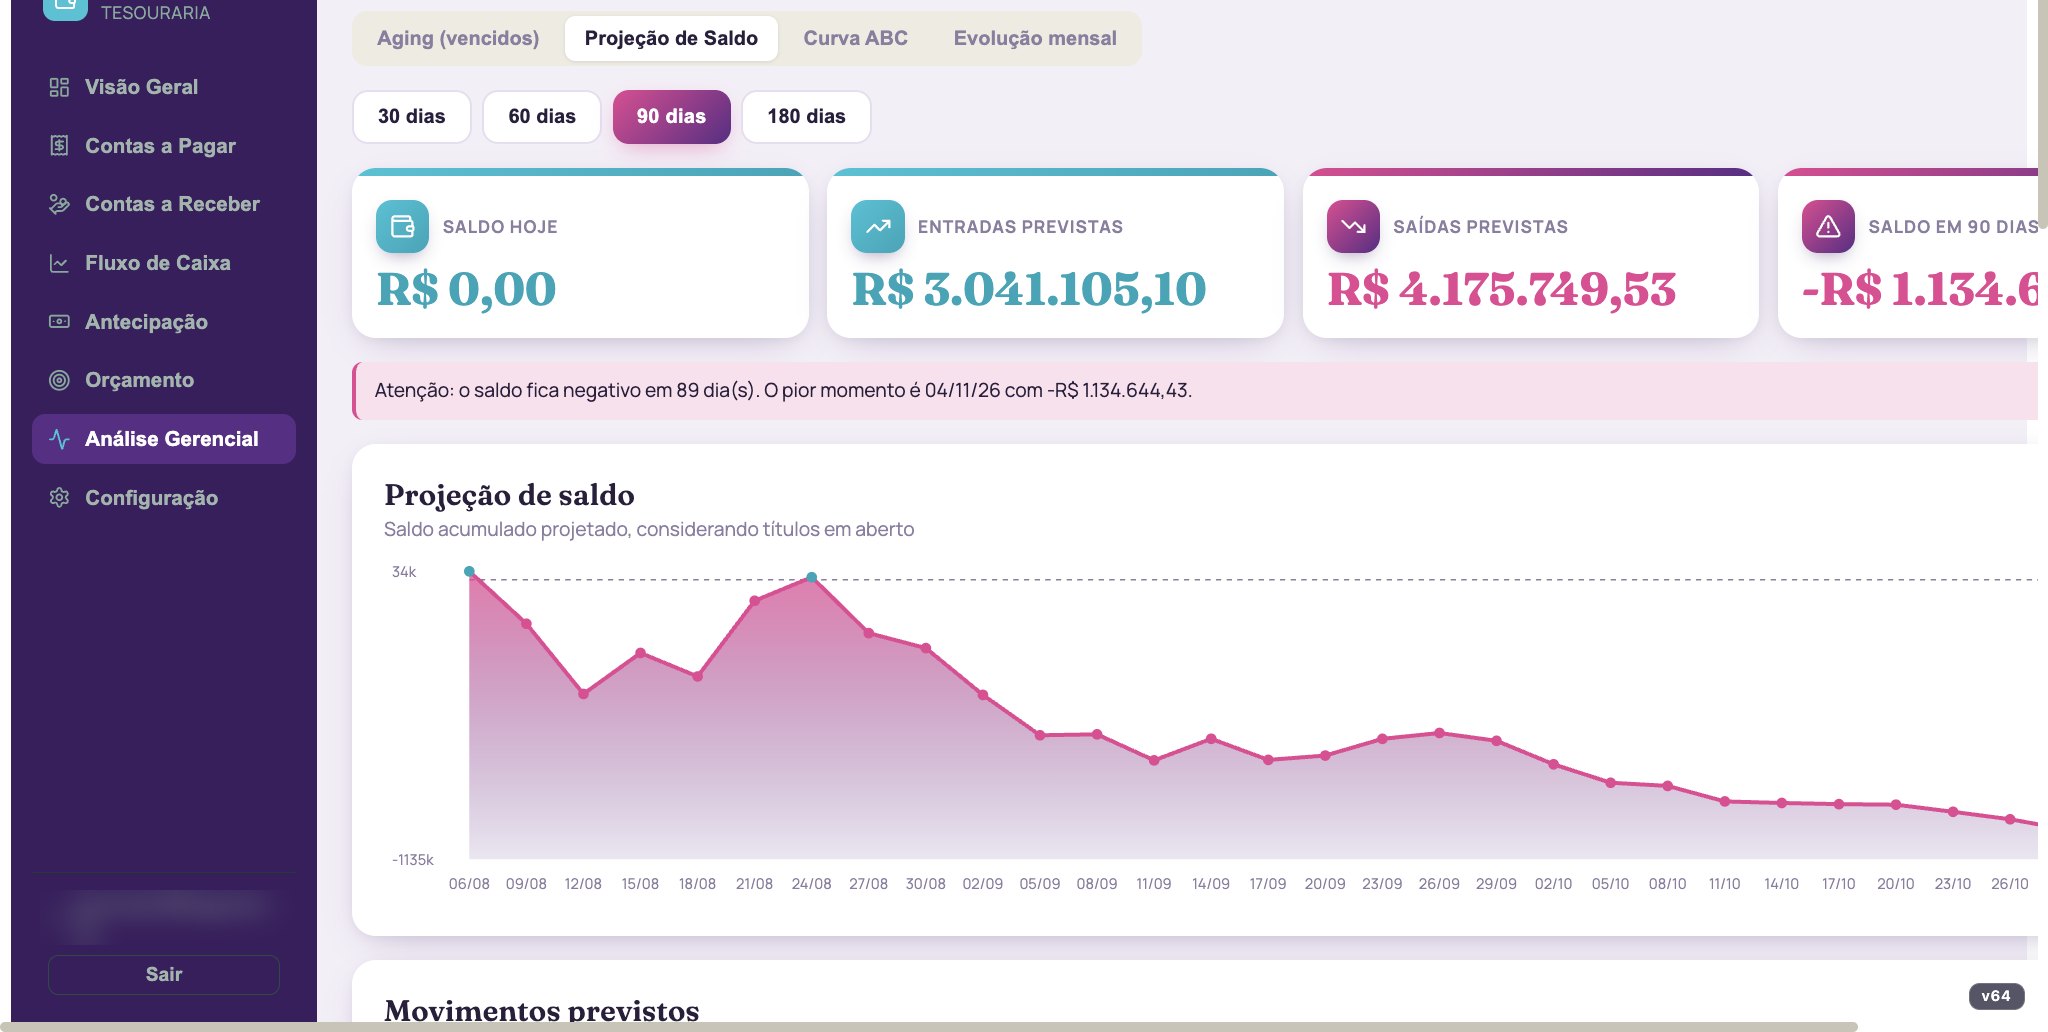2048x1032 pixels.
Task: Open the Antecipação page
Action: pos(163,322)
